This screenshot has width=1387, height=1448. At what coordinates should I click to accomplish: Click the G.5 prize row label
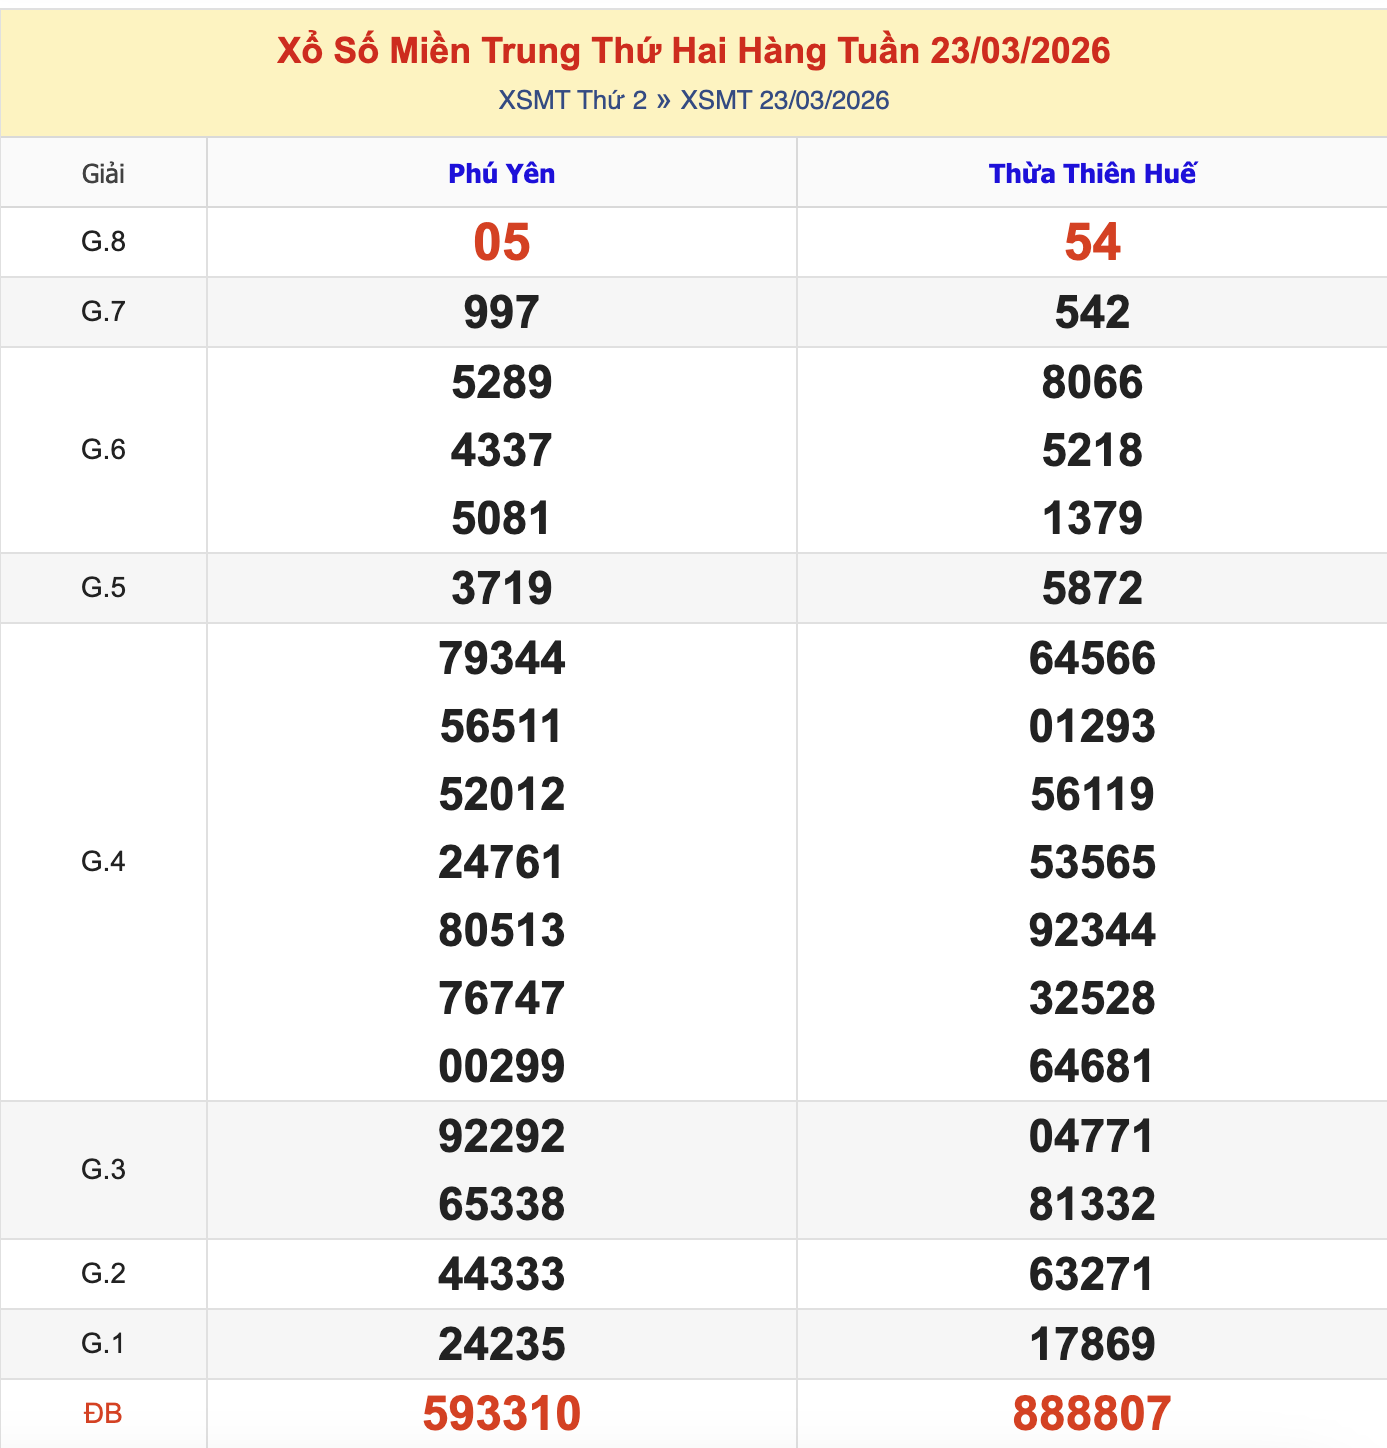pyautogui.click(x=103, y=588)
